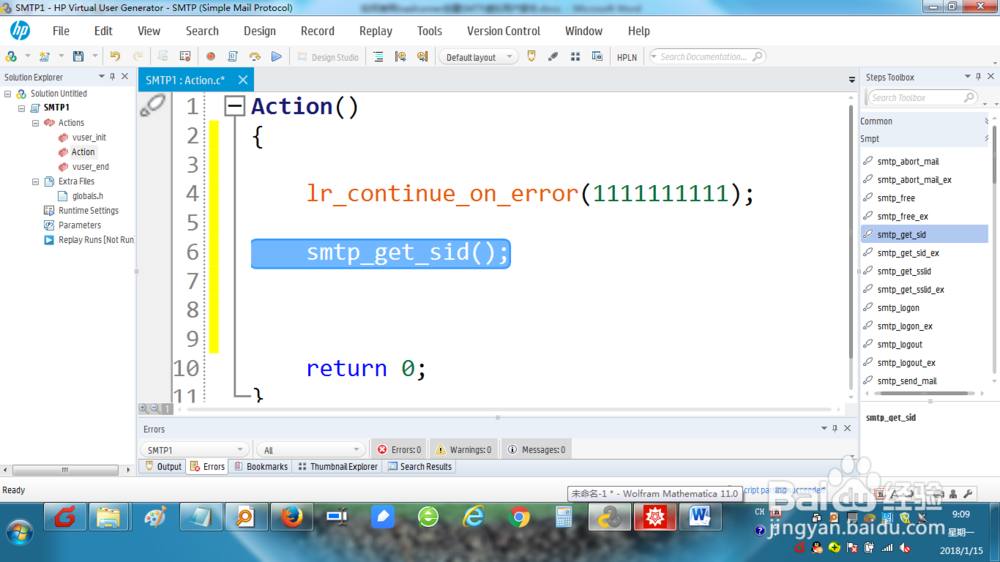
Task: Open the SMTP1 dropdown in Errors pane
Action: 194,450
